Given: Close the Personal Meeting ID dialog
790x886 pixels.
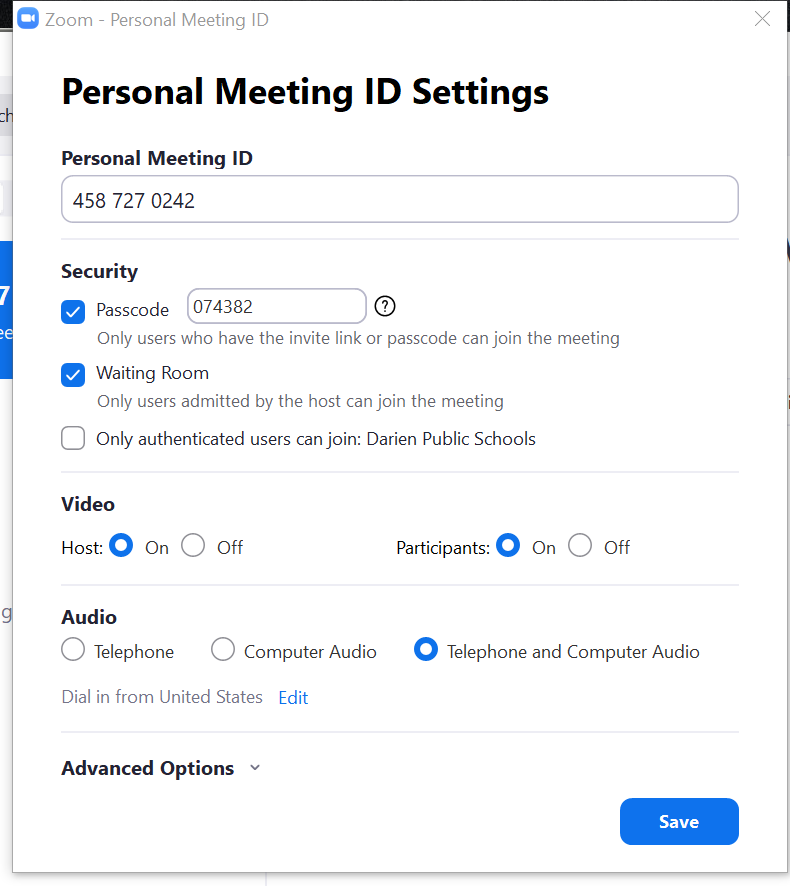Looking at the screenshot, I should click(x=762, y=19).
